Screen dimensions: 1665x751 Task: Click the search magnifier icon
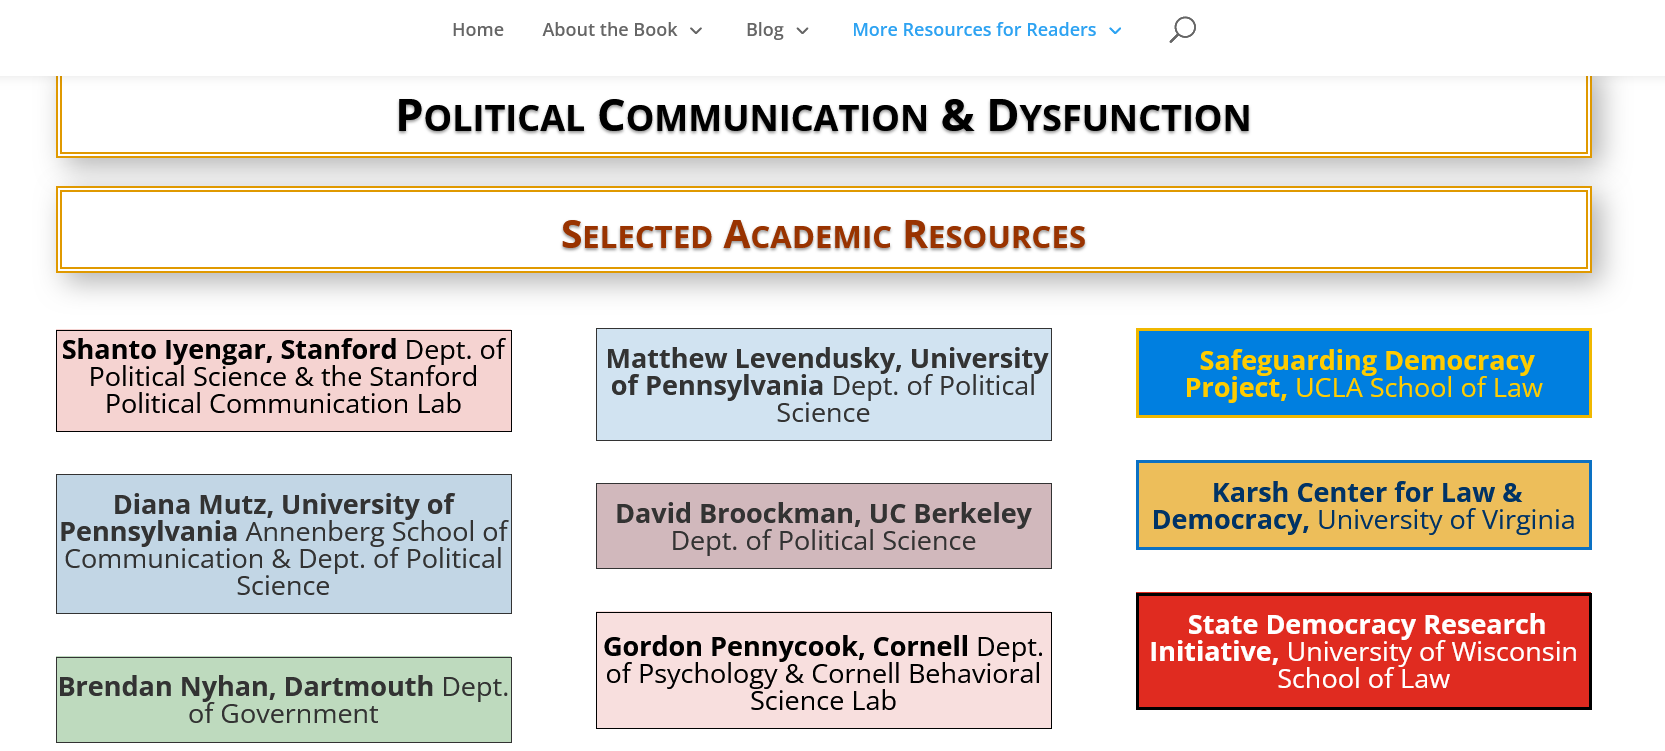[x=1182, y=29]
